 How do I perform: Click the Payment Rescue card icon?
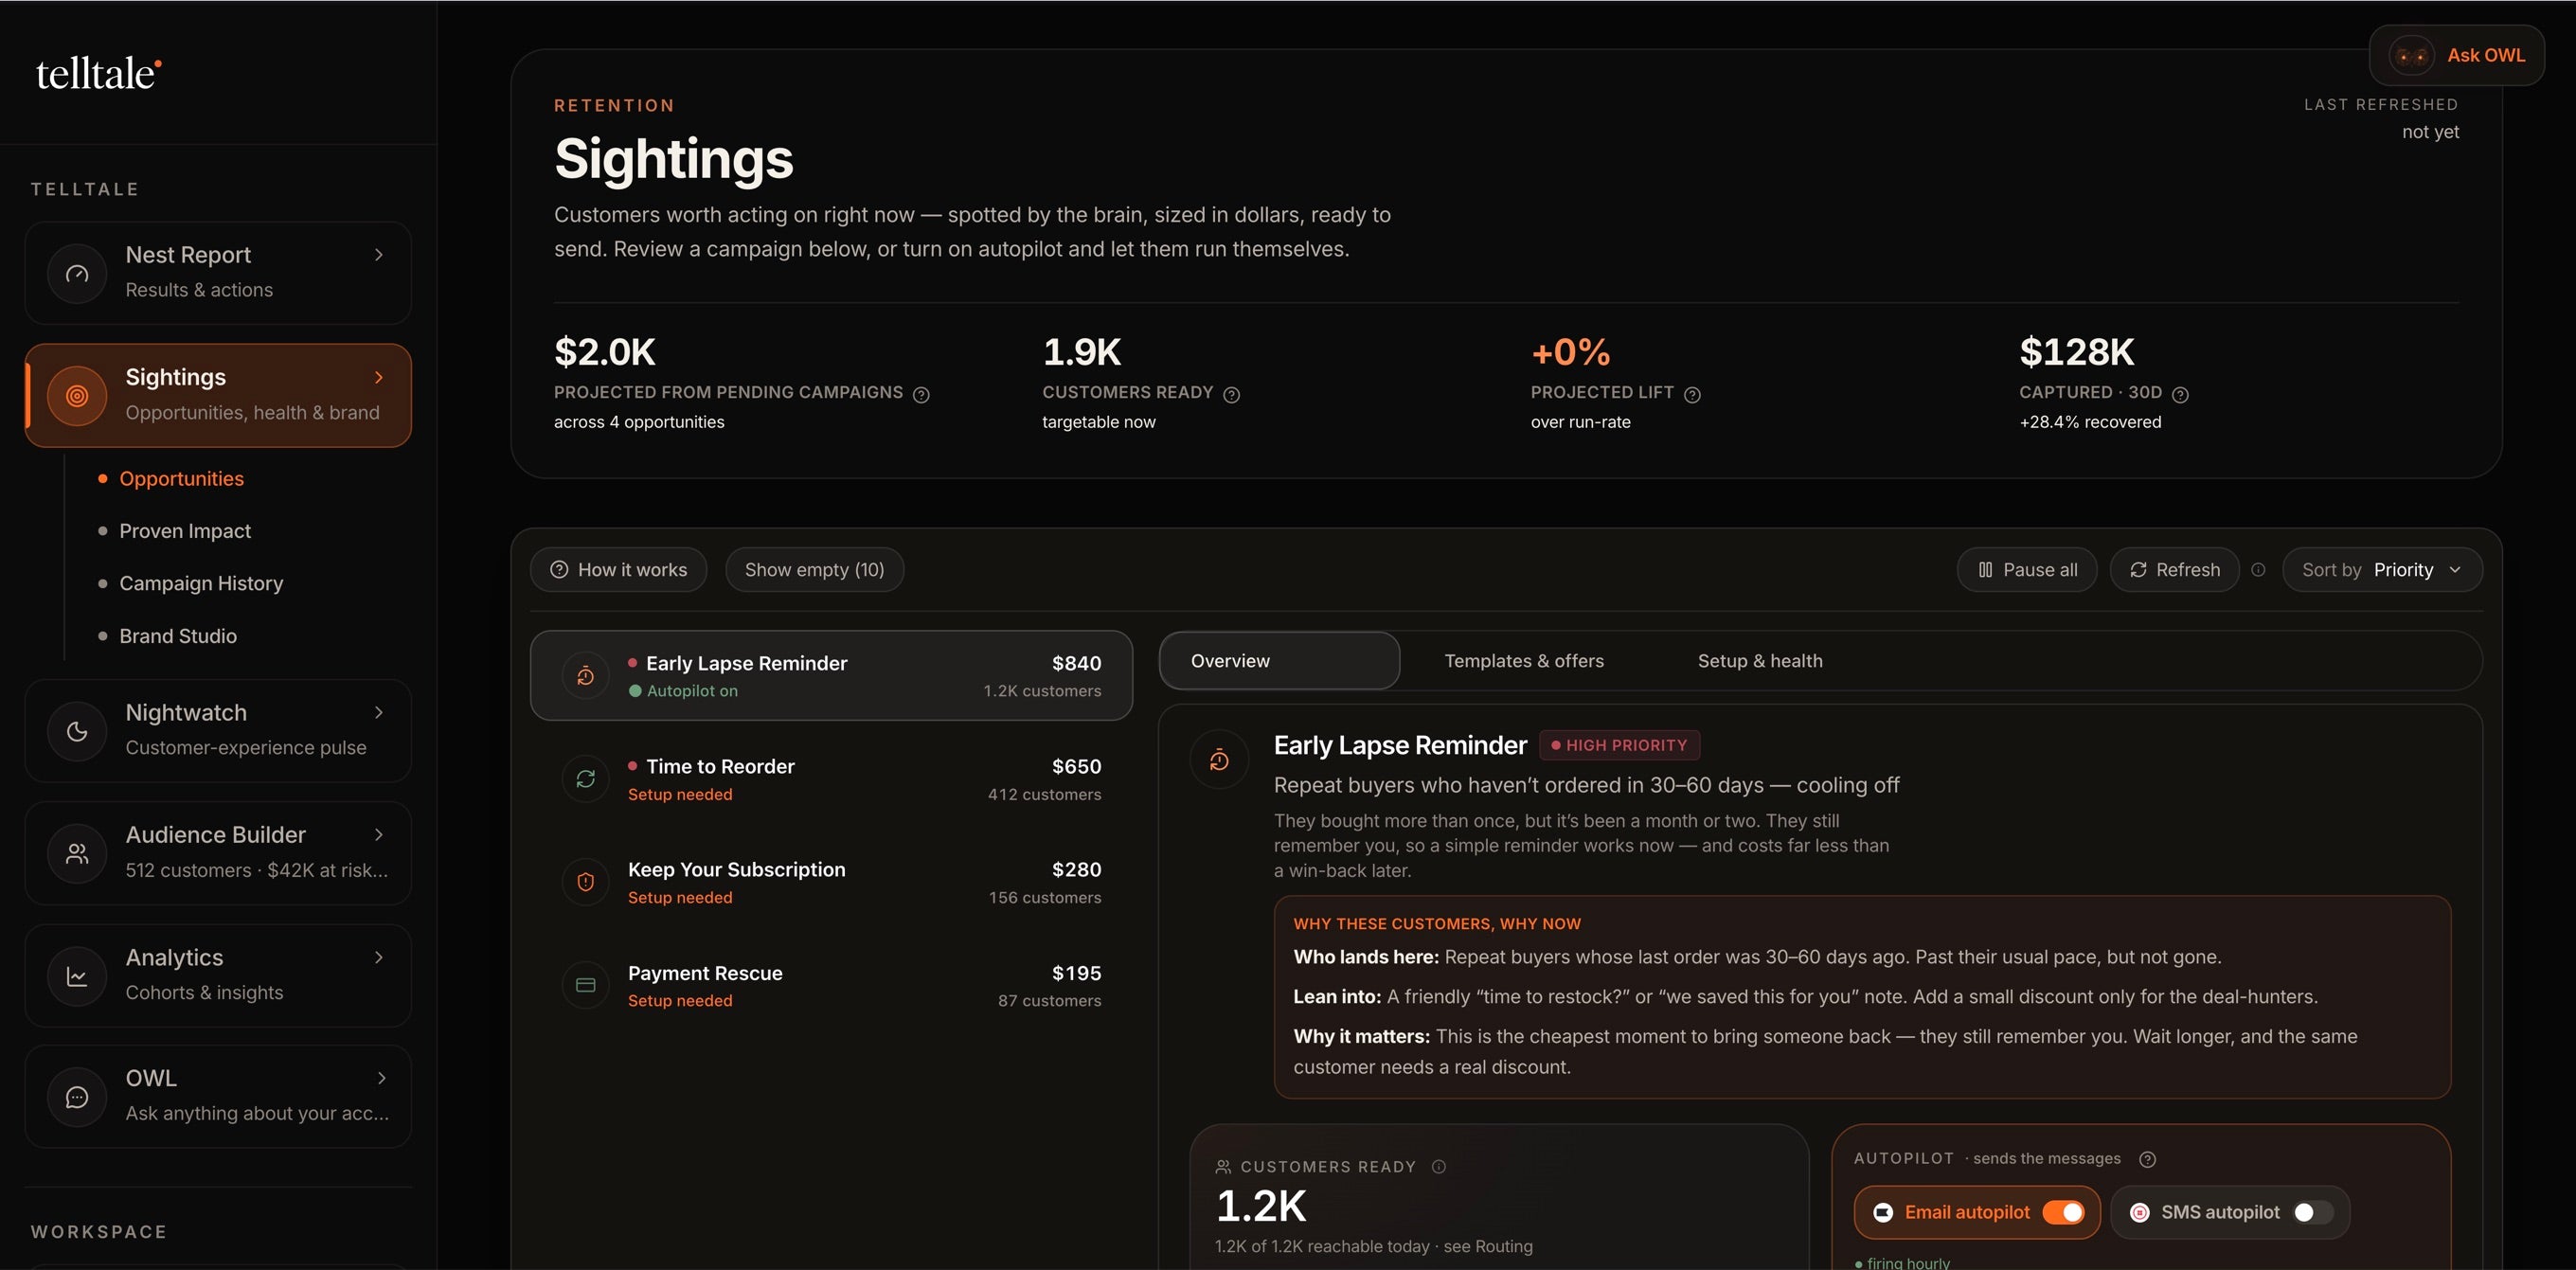click(586, 985)
